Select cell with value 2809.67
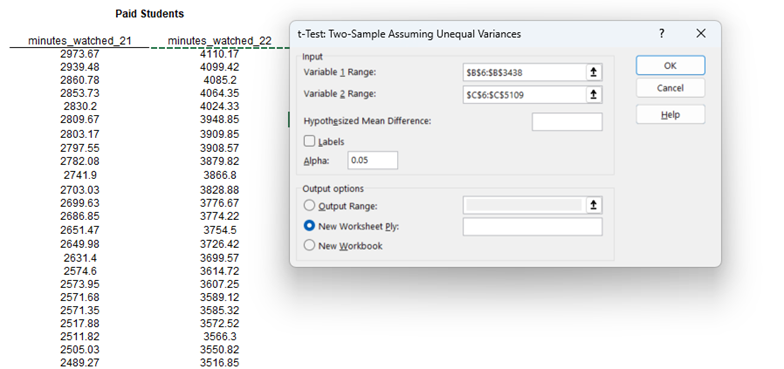The height and width of the screenshot is (369, 784). [80, 119]
